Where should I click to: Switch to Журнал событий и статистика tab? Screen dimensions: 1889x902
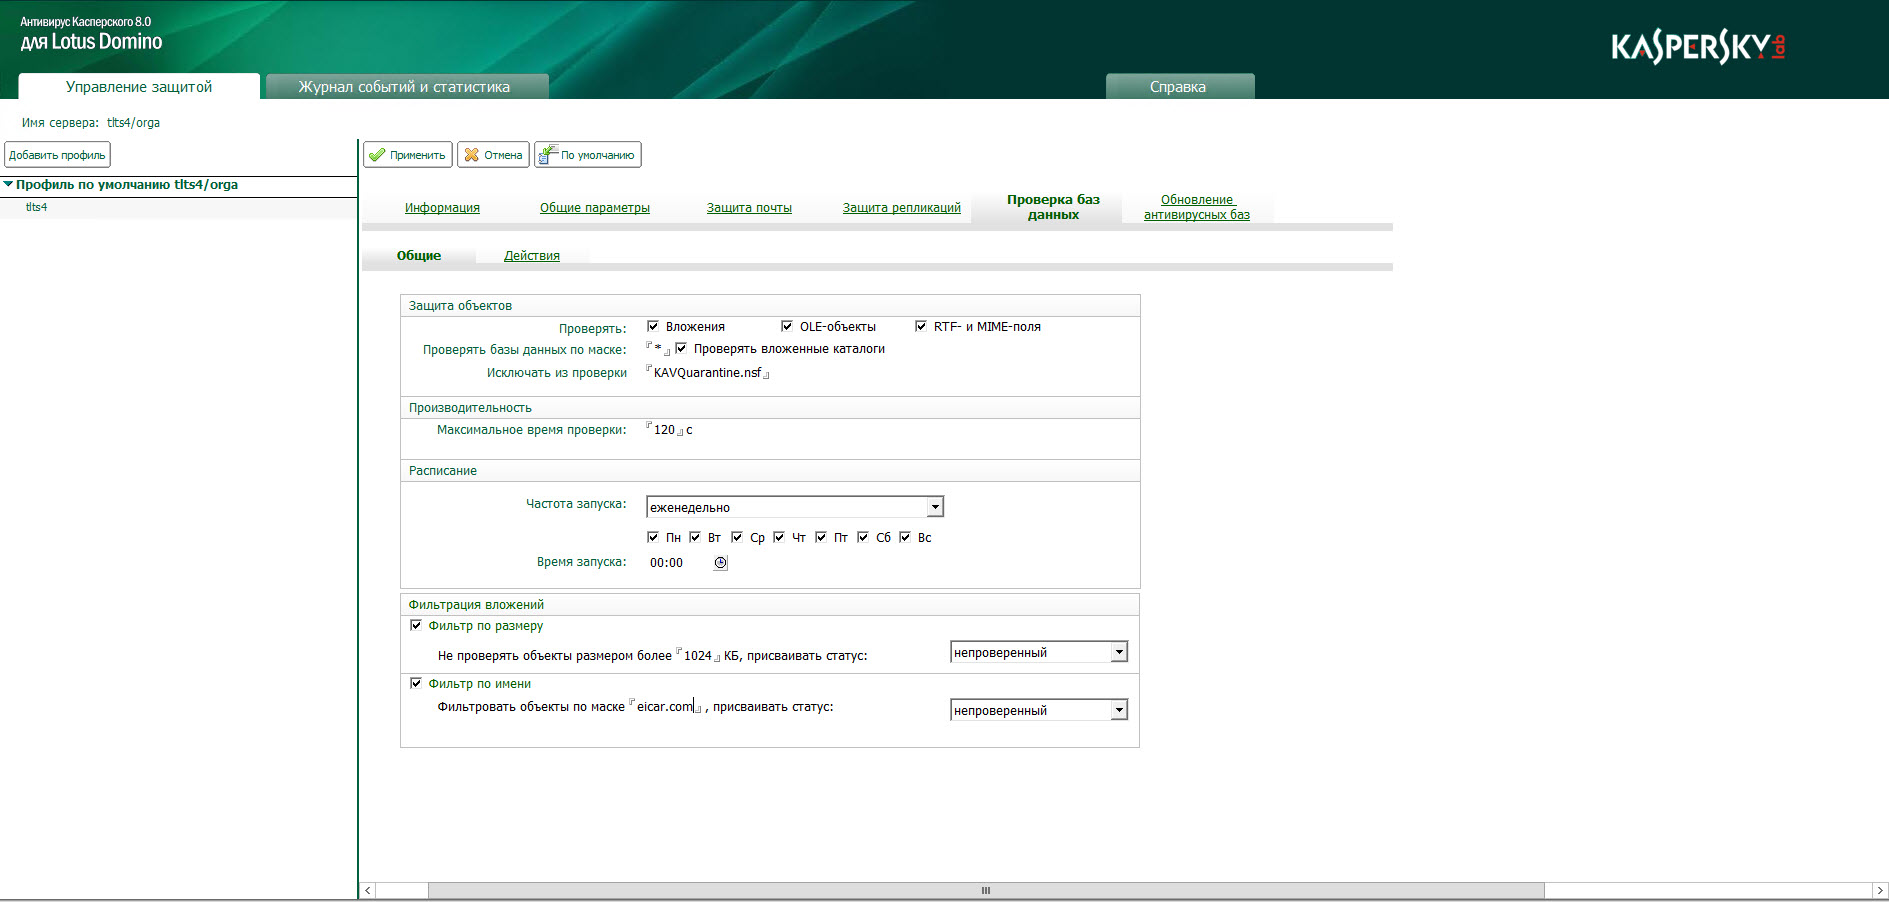pos(404,87)
